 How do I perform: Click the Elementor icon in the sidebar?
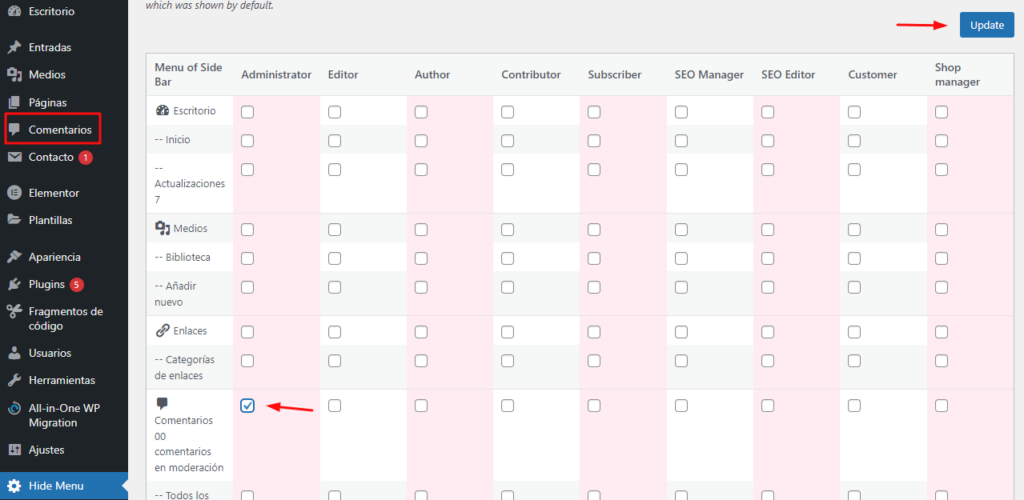click(14, 193)
